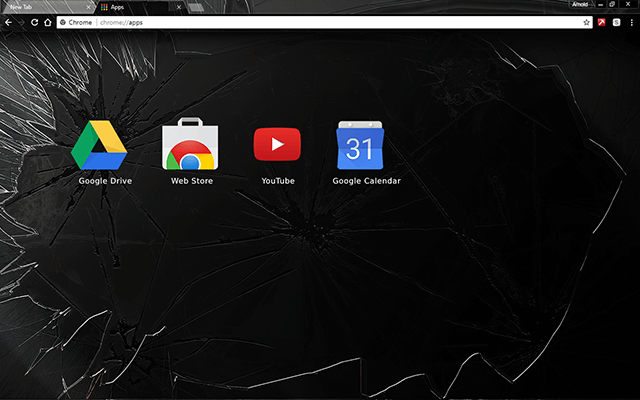Click the red arrow extension icon
640x400 pixels.
[602, 22]
